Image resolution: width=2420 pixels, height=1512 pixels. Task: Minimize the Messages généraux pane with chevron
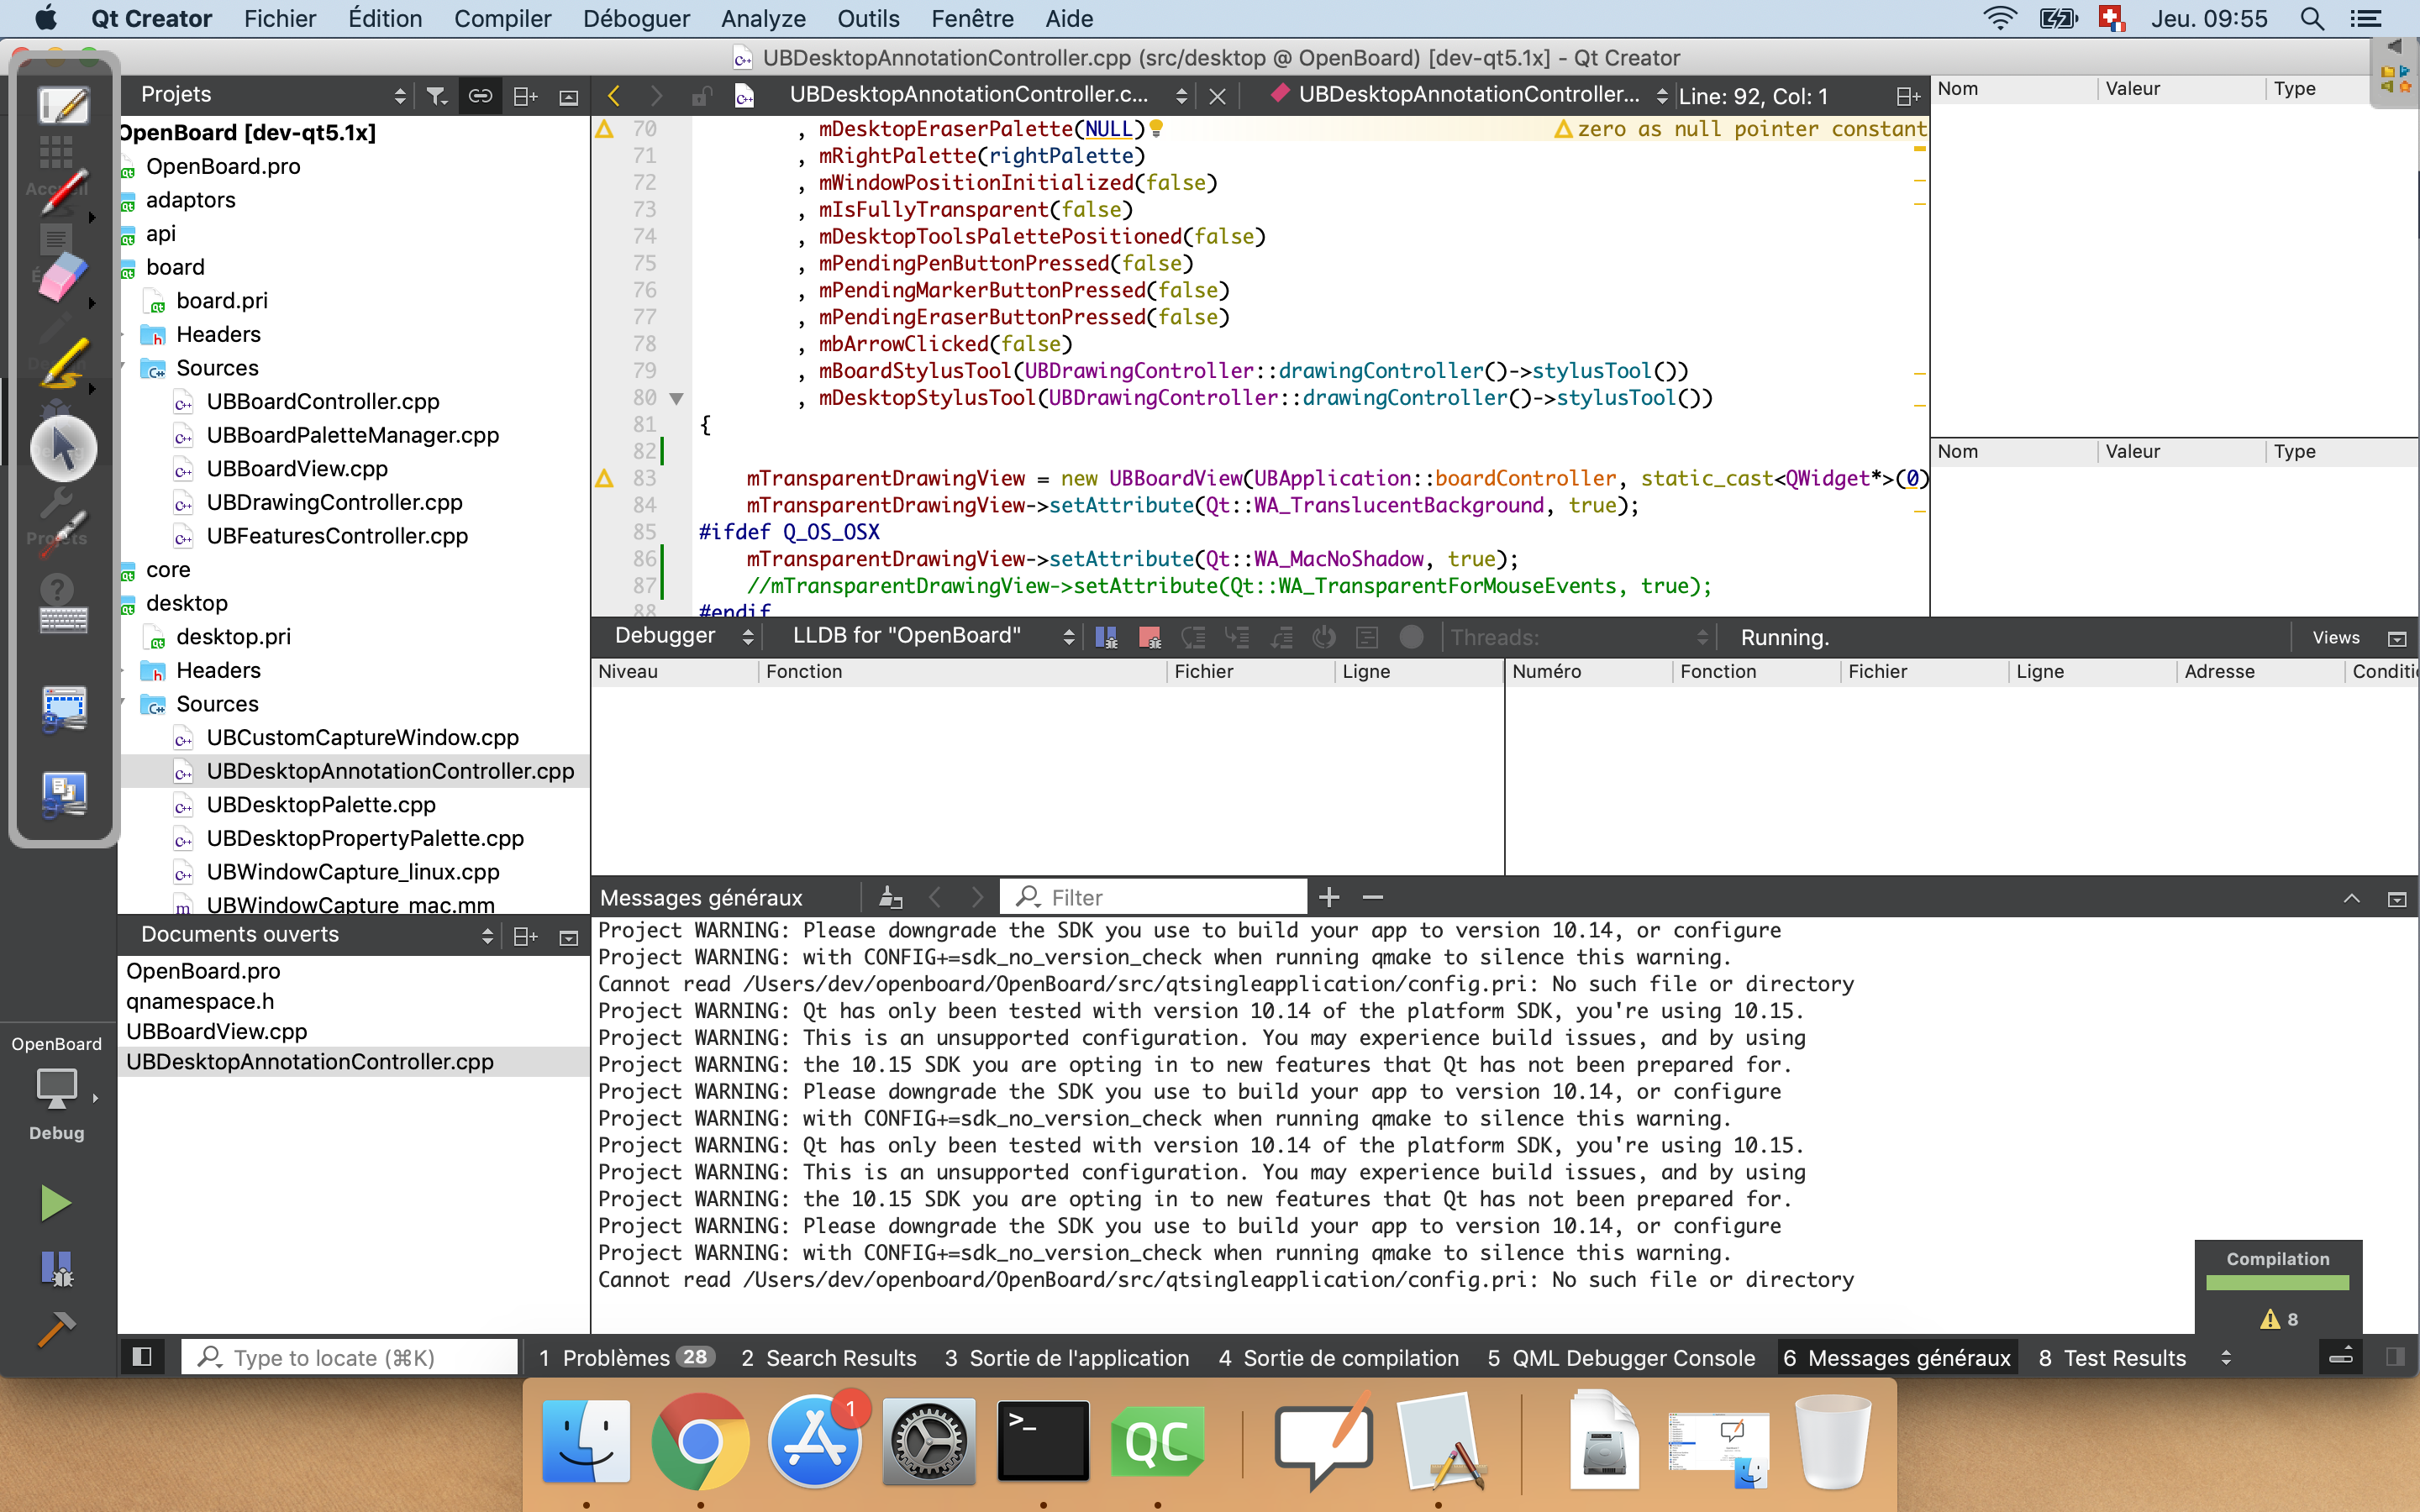point(2352,897)
